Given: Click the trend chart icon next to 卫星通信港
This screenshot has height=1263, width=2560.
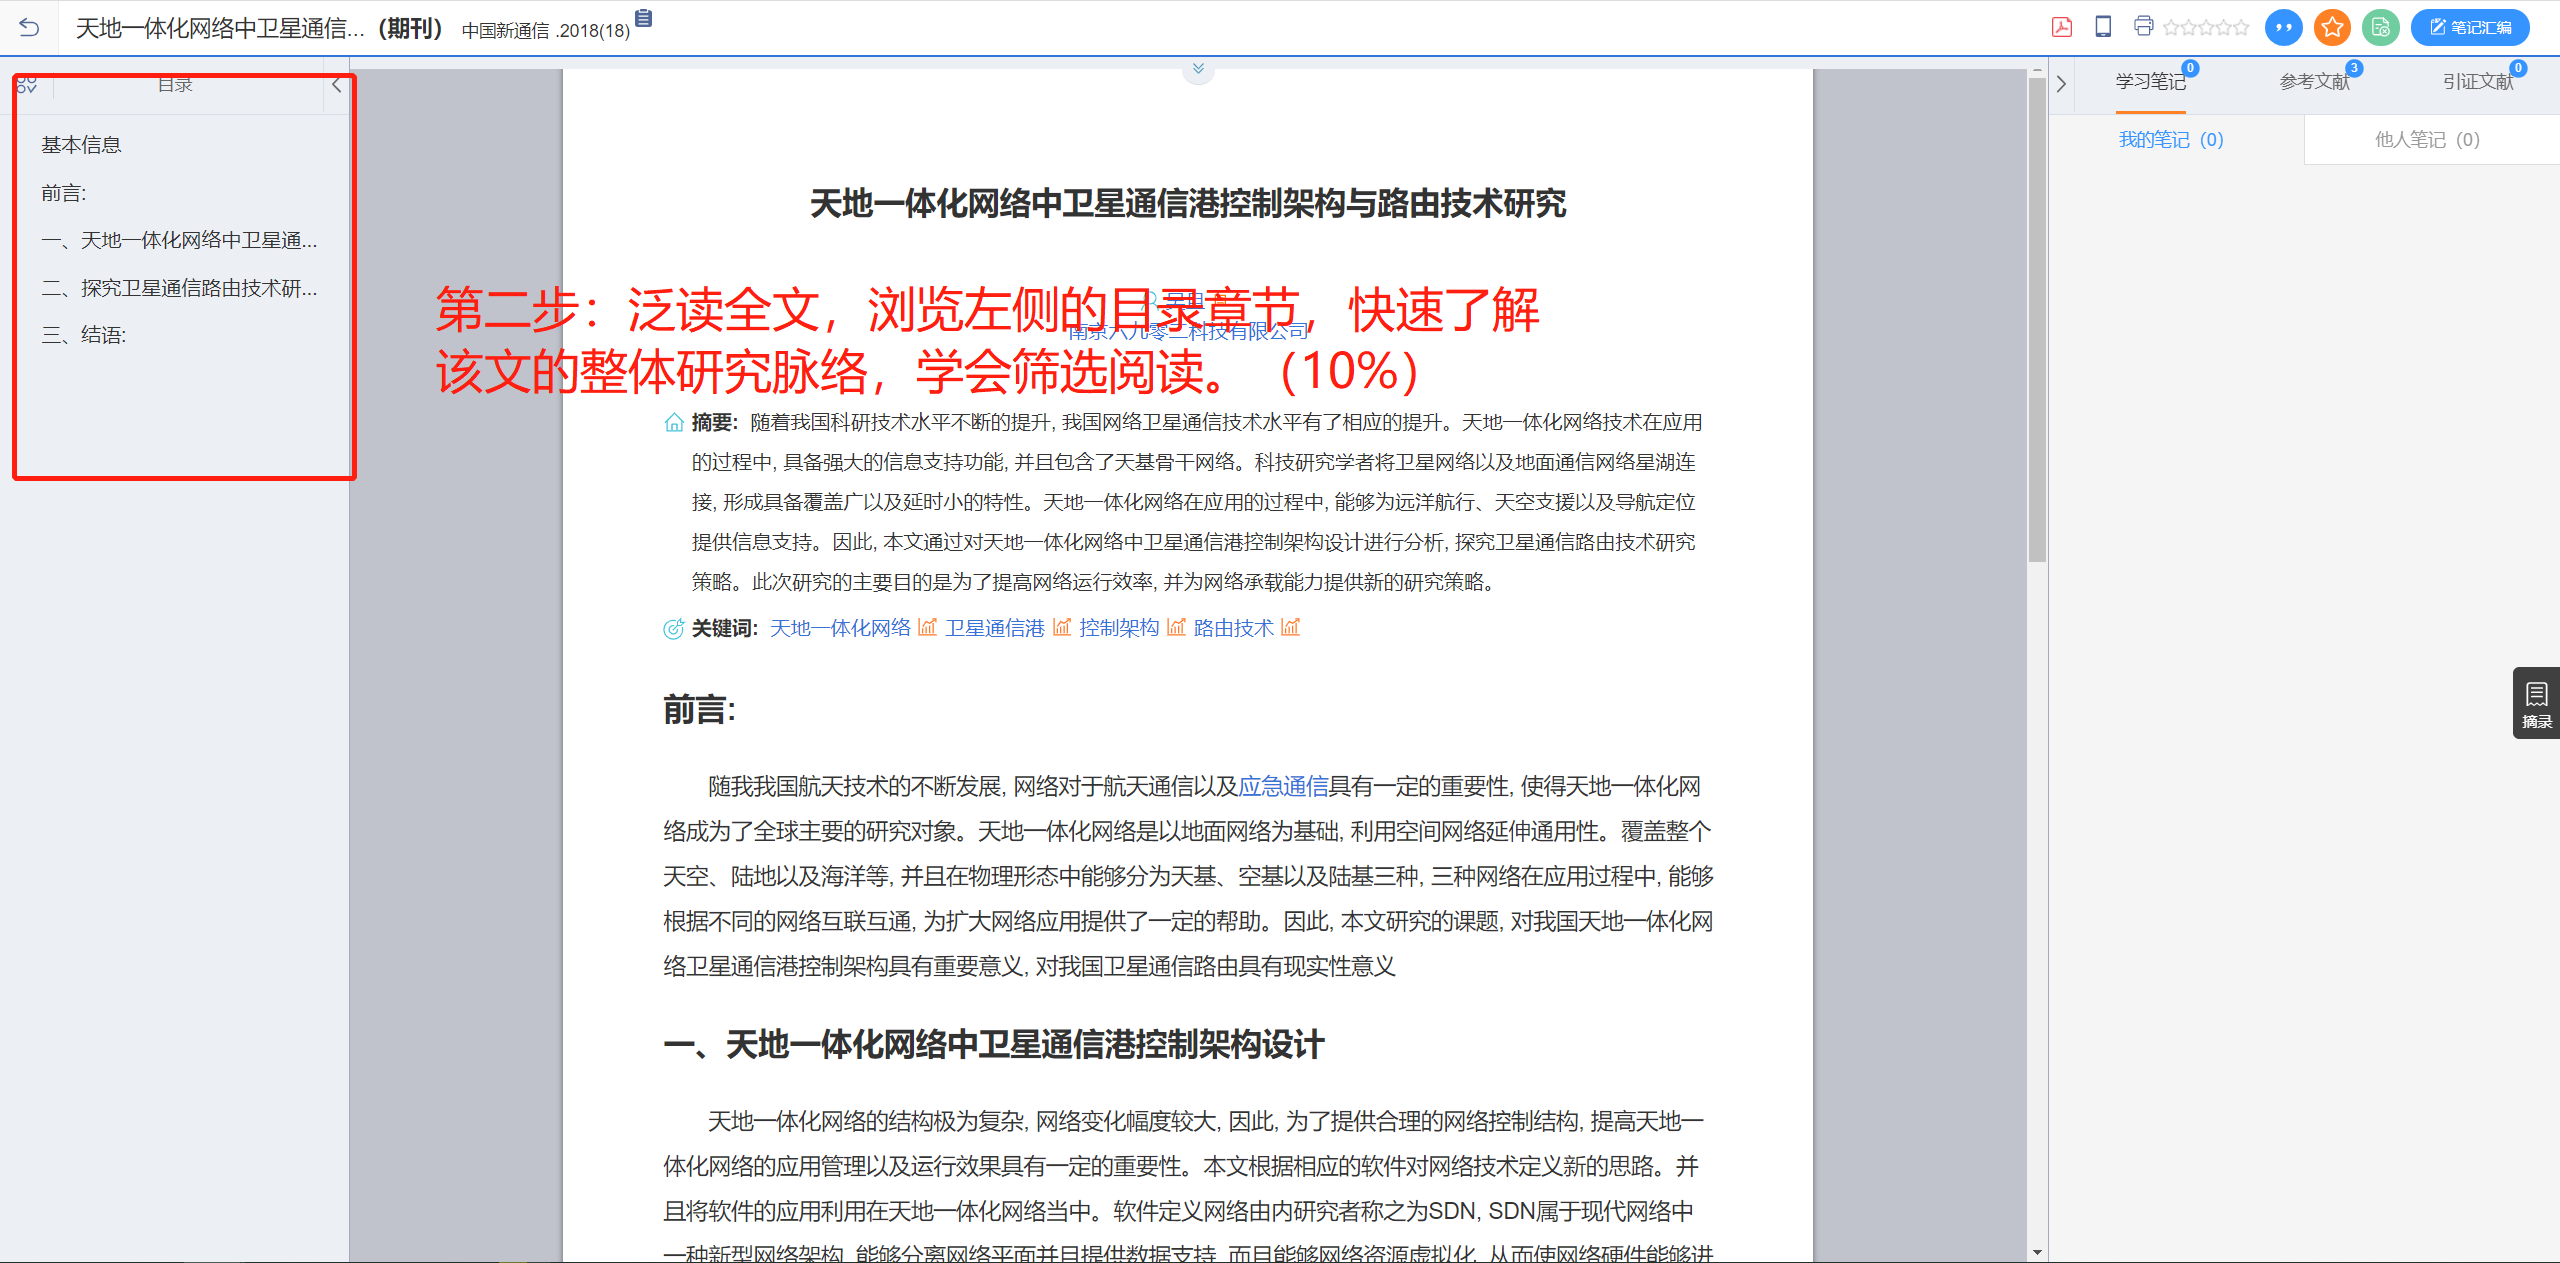Looking at the screenshot, I should click(x=1062, y=628).
